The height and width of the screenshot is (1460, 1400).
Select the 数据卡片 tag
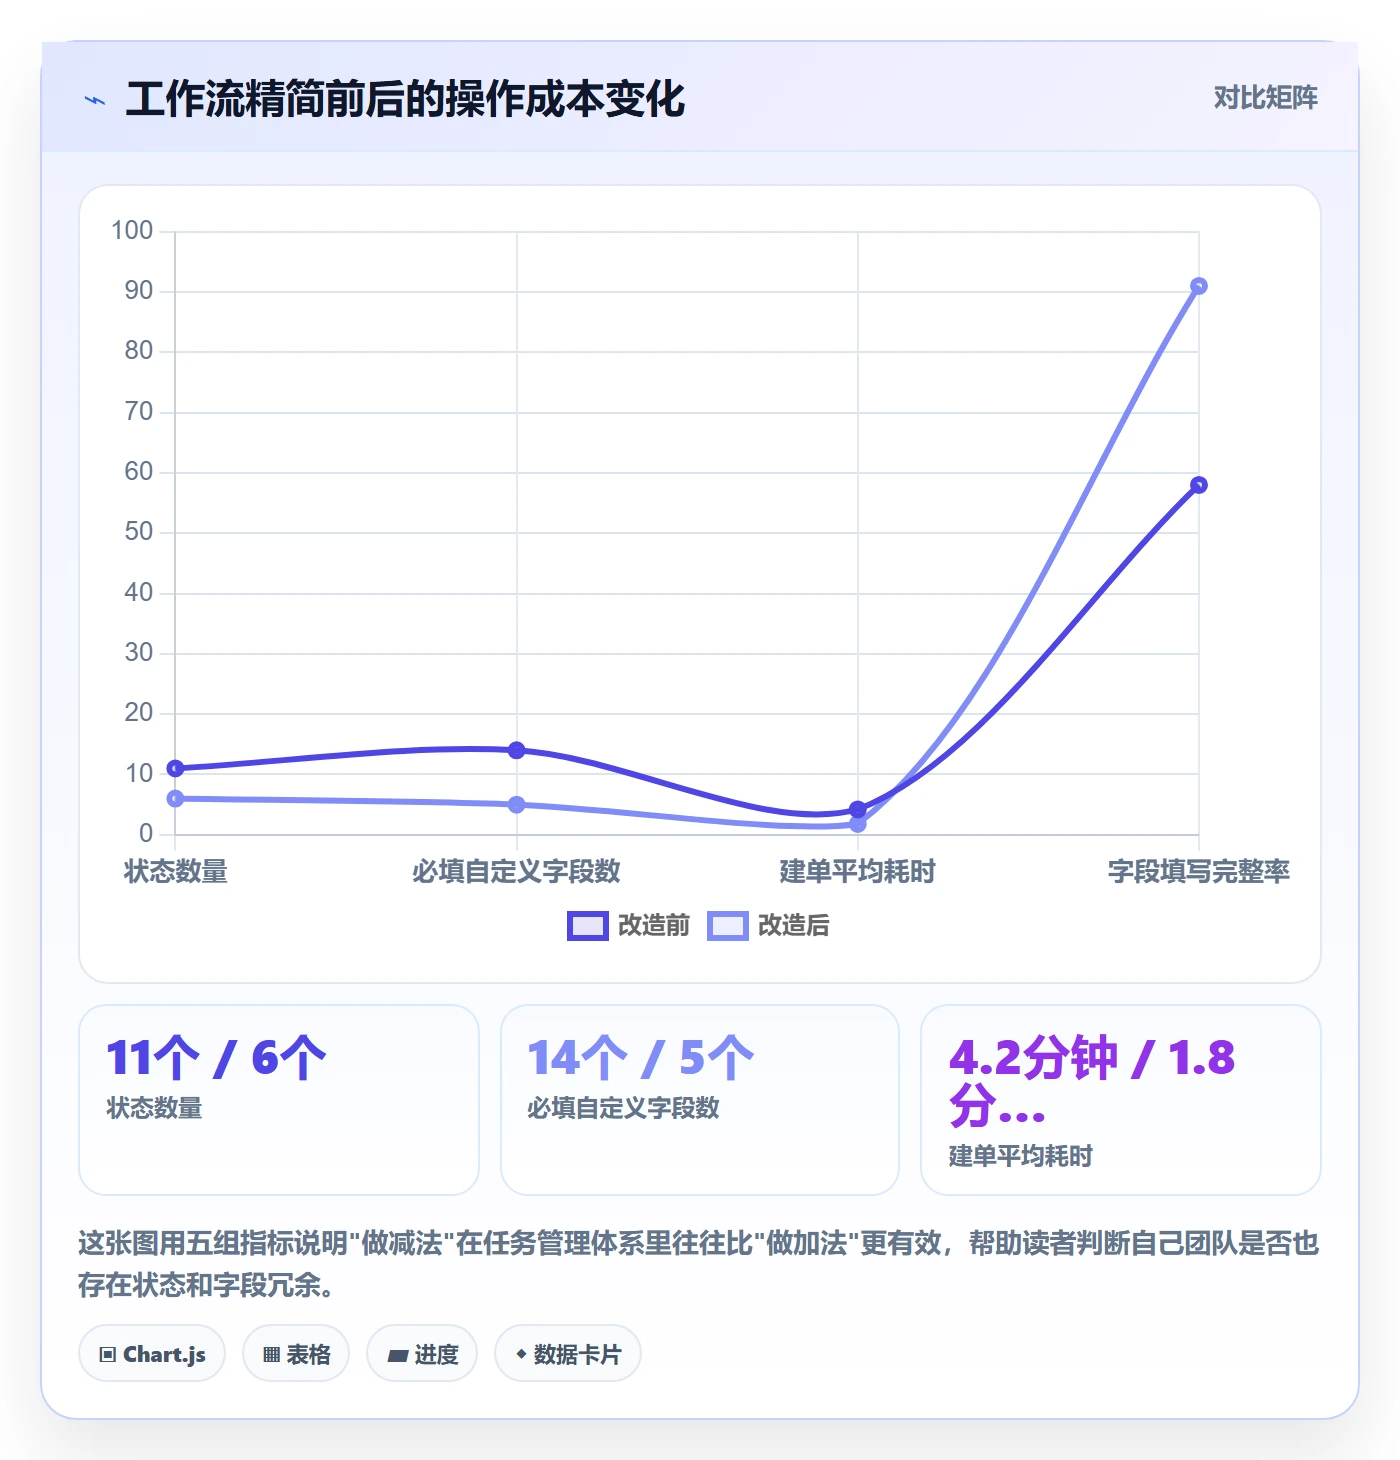568,1354
